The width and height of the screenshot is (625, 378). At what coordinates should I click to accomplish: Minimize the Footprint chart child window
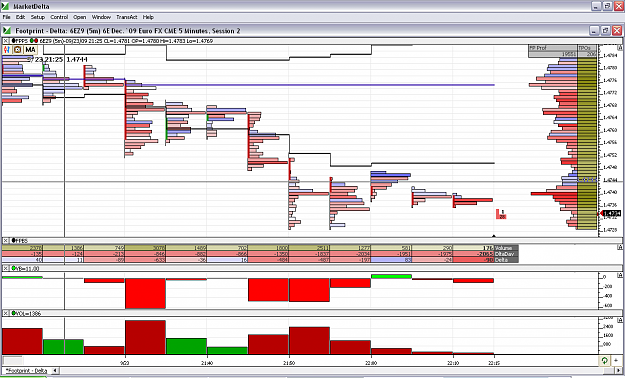click(594, 30)
